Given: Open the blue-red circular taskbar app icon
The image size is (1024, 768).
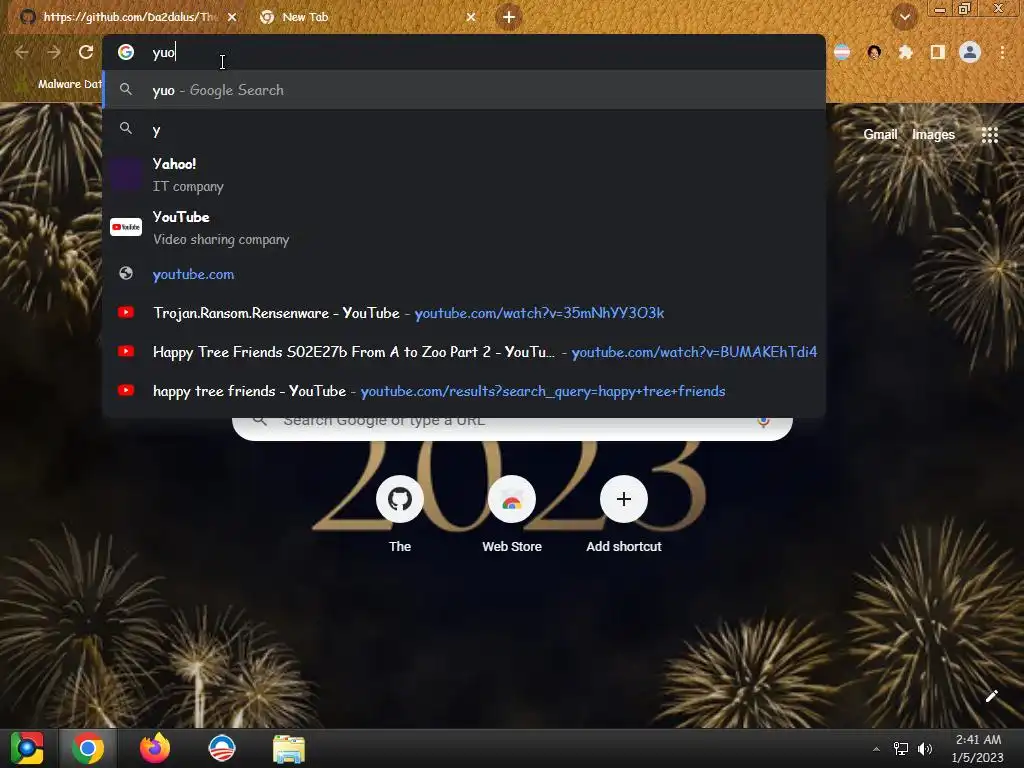Looking at the screenshot, I should pos(221,748).
